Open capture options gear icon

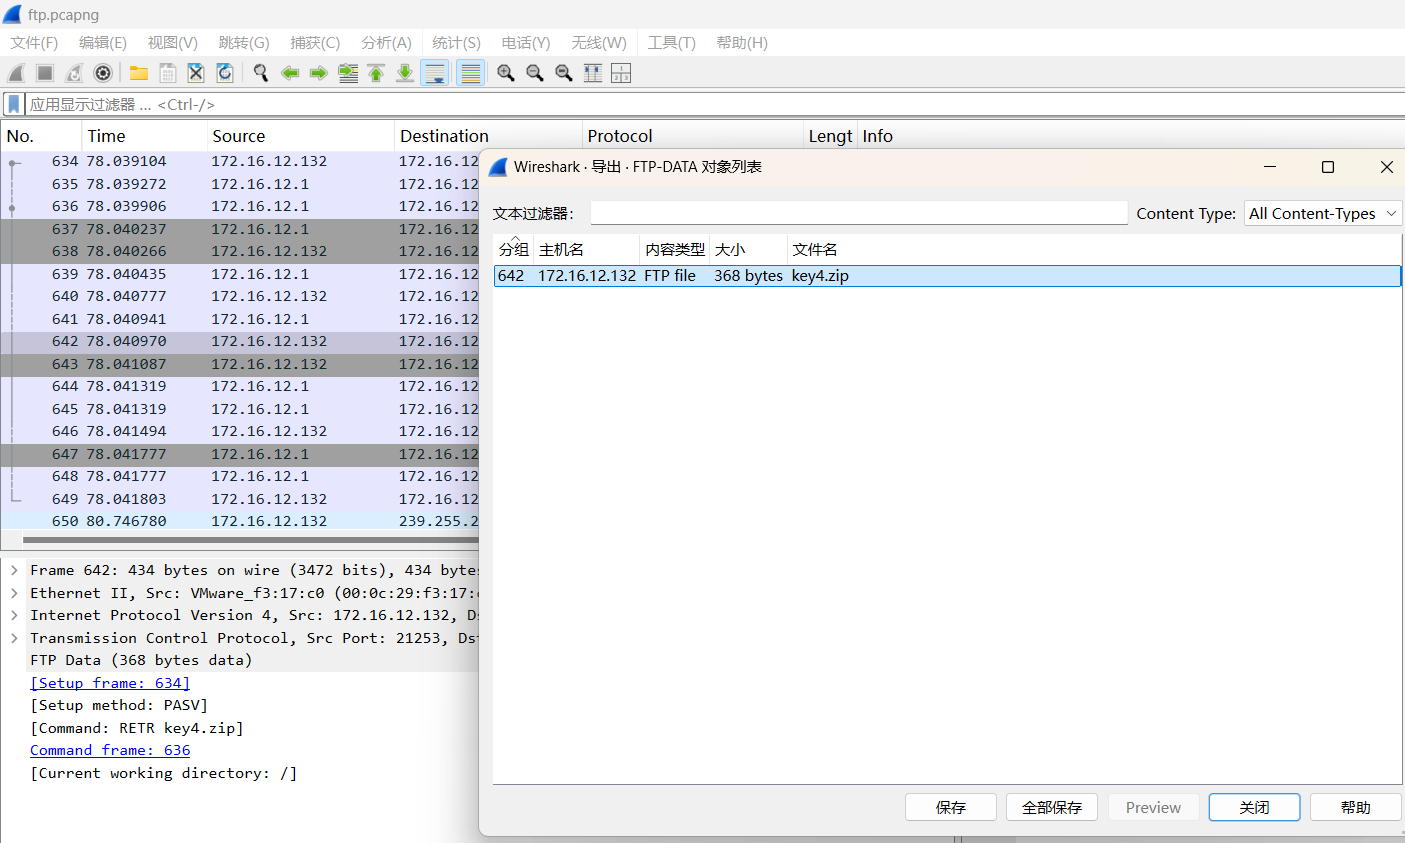click(103, 73)
